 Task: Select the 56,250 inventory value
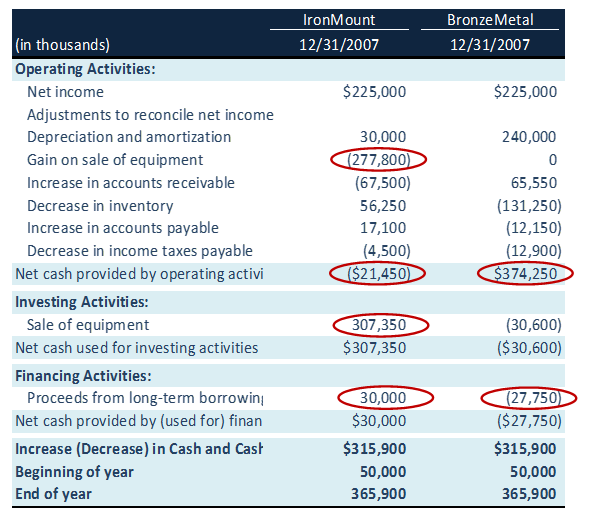coord(383,206)
